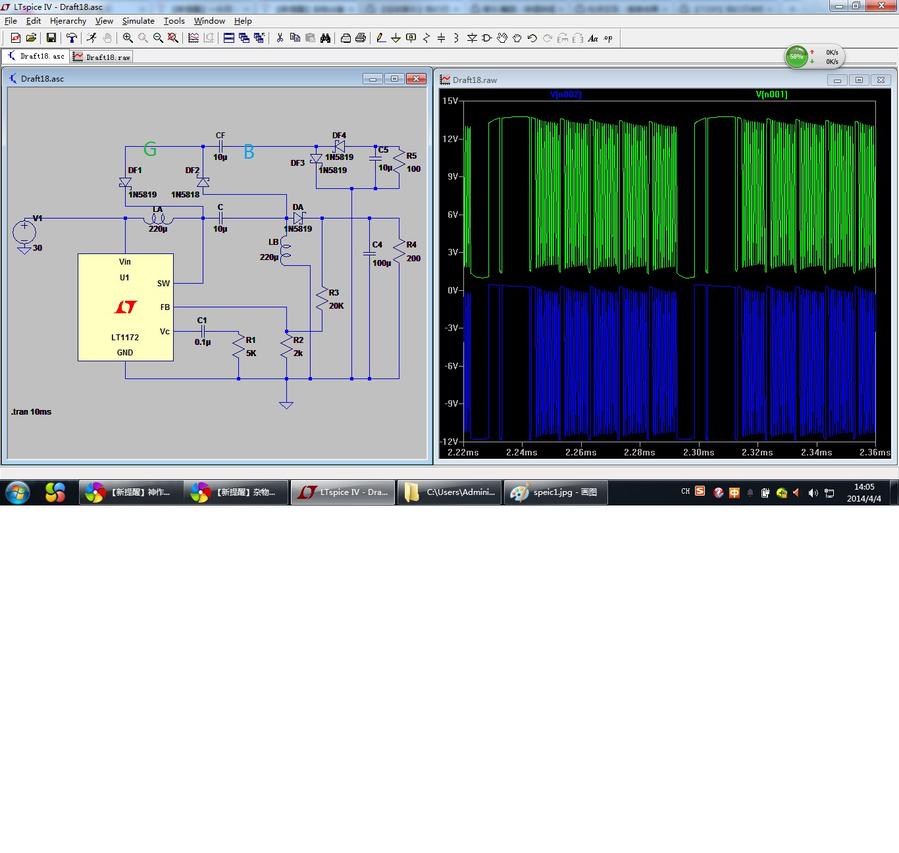Image resolution: width=899 pixels, height=853 pixels.
Task: Click the Find binoculars icon
Action: point(326,38)
